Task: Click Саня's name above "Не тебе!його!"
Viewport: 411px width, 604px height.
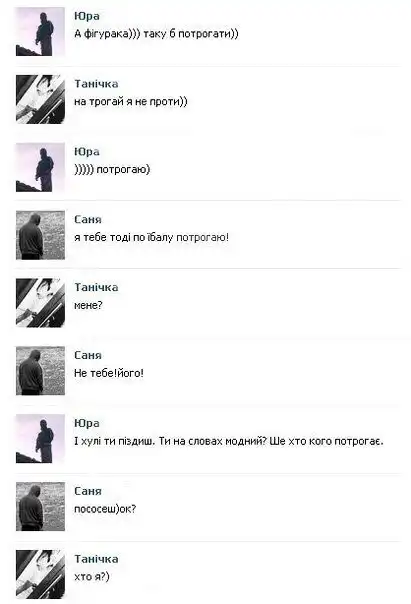Action: coord(88,355)
